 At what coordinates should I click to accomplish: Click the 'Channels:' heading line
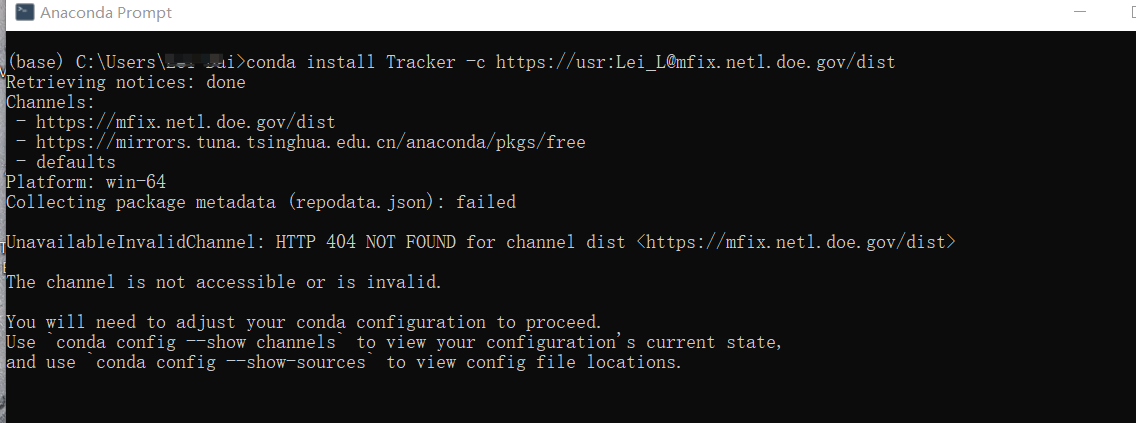point(51,102)
